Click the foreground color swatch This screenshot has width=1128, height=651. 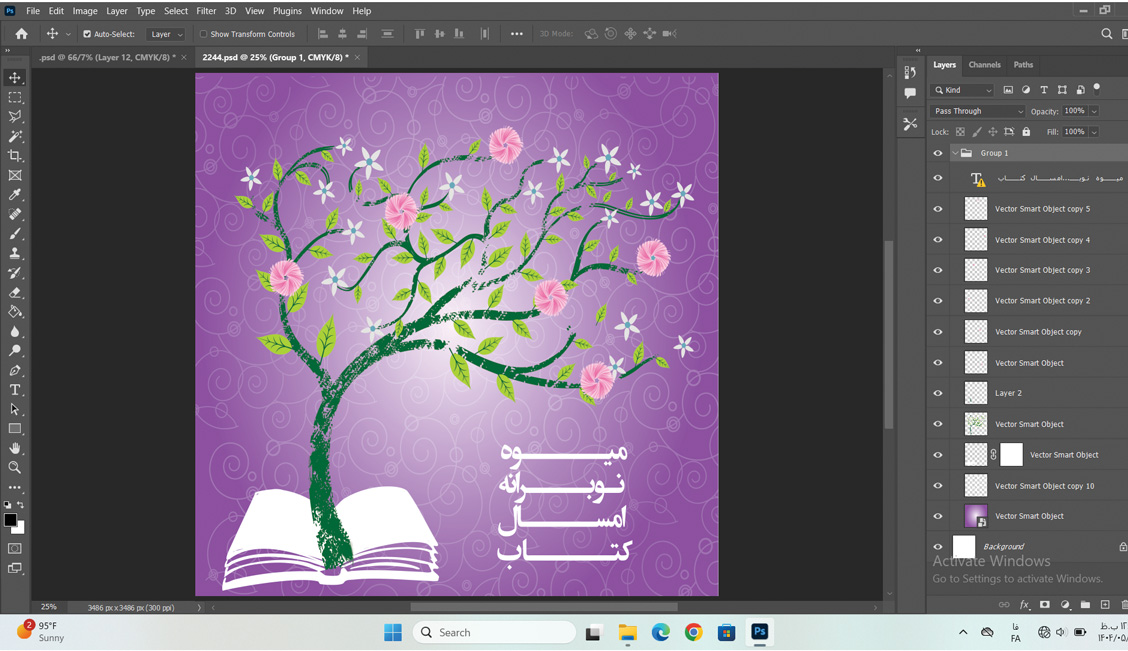(10, 520)
